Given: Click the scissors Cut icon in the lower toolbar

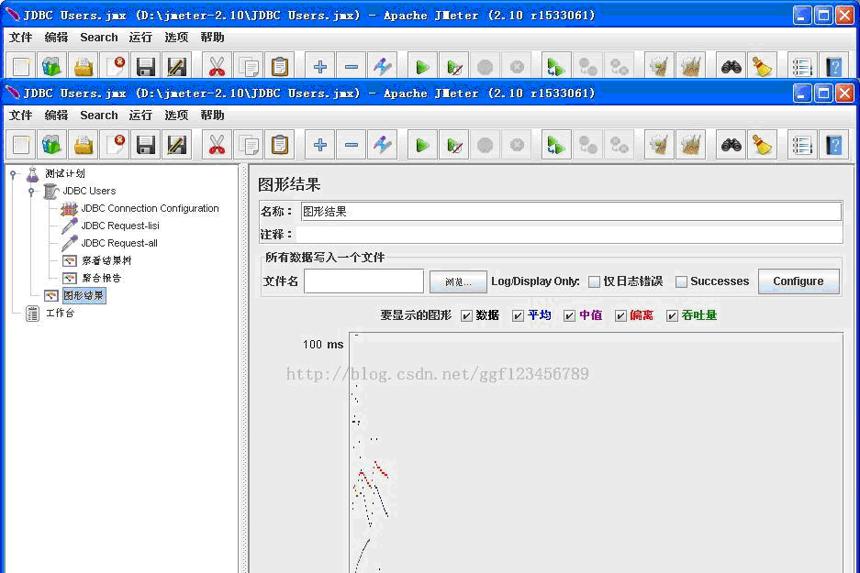Looking at the screenshot, I should 217,145.
